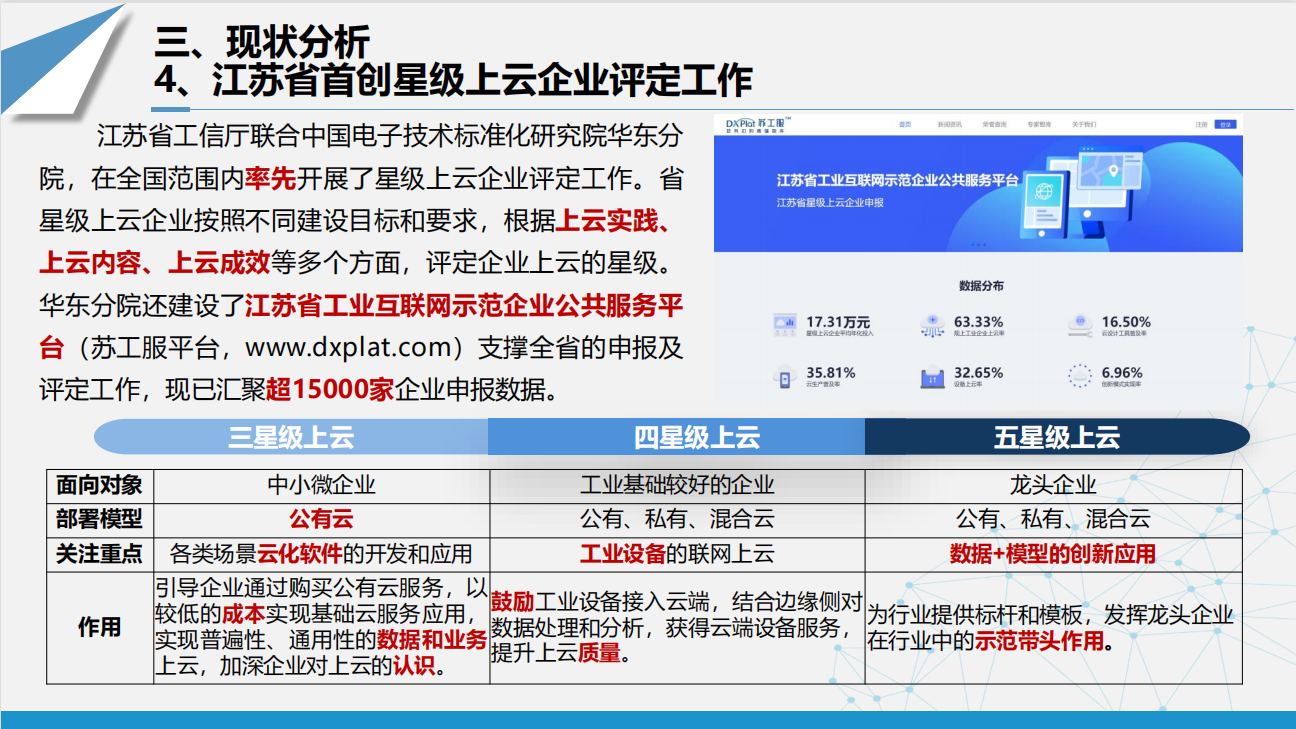The height and width of the screenshot is (729, 1296).
Task: Click the cloud chart icon beside 17.31万元
Action: pyautogui.click(x=783, y=324)
